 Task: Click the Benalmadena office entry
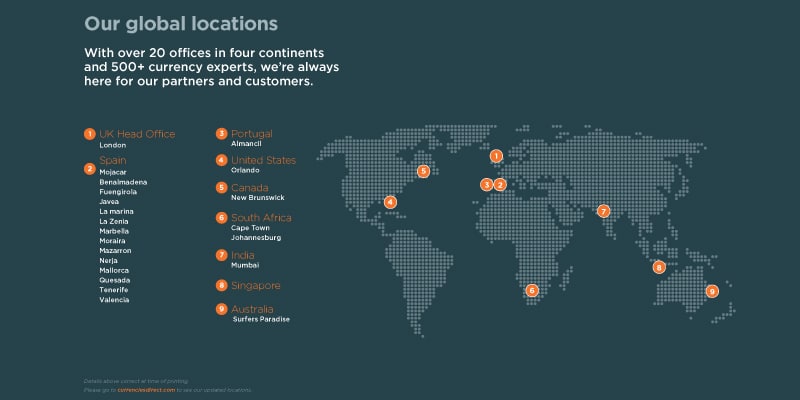(123, 182)
